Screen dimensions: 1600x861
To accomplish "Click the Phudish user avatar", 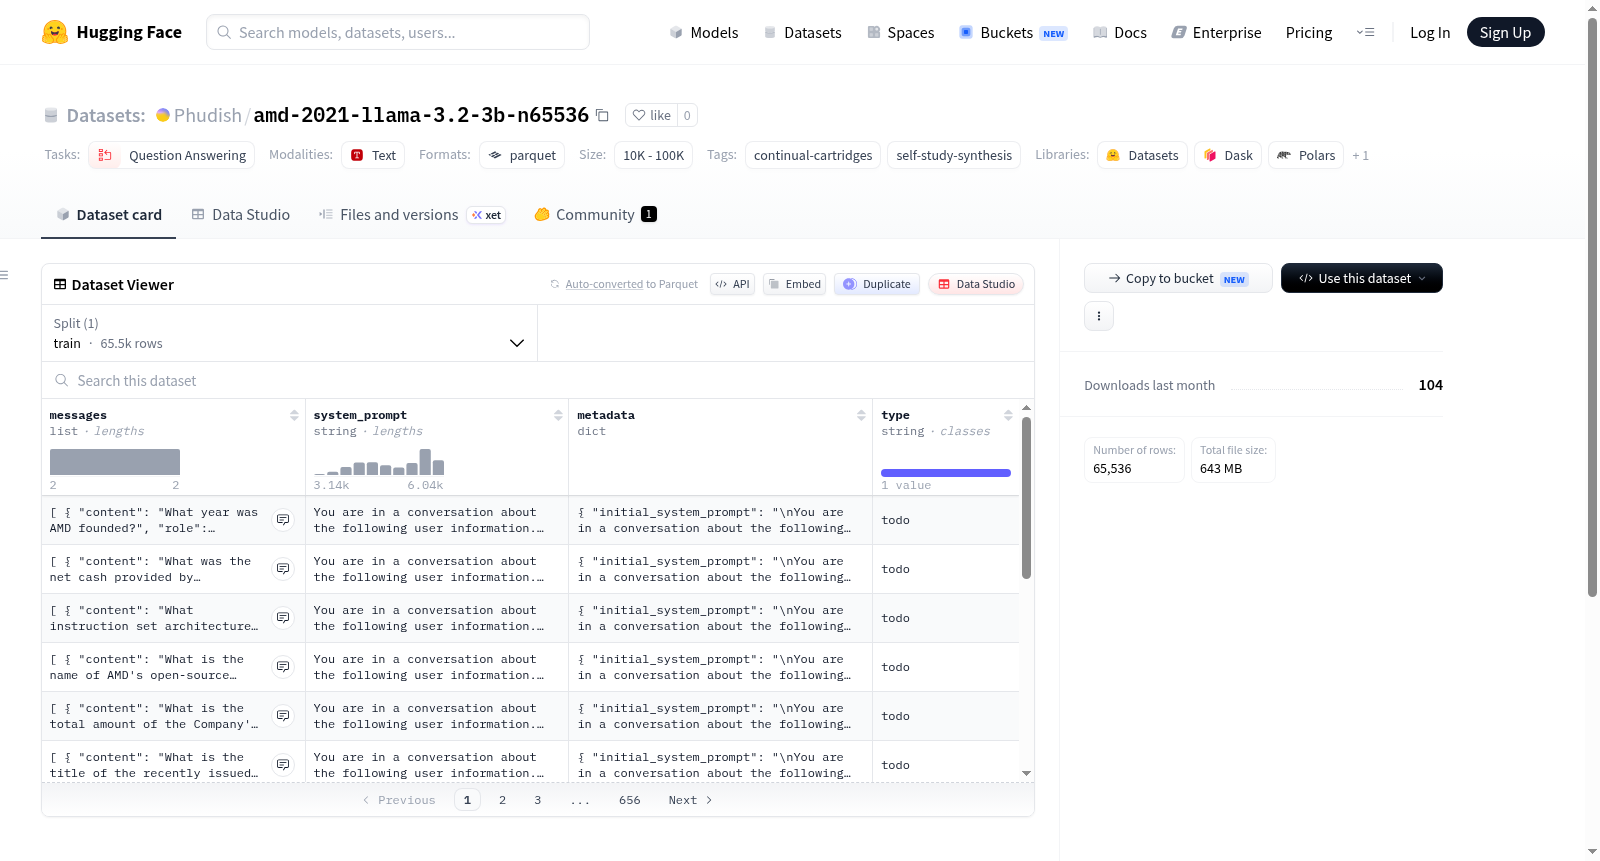I will click(x=163, y=115).
